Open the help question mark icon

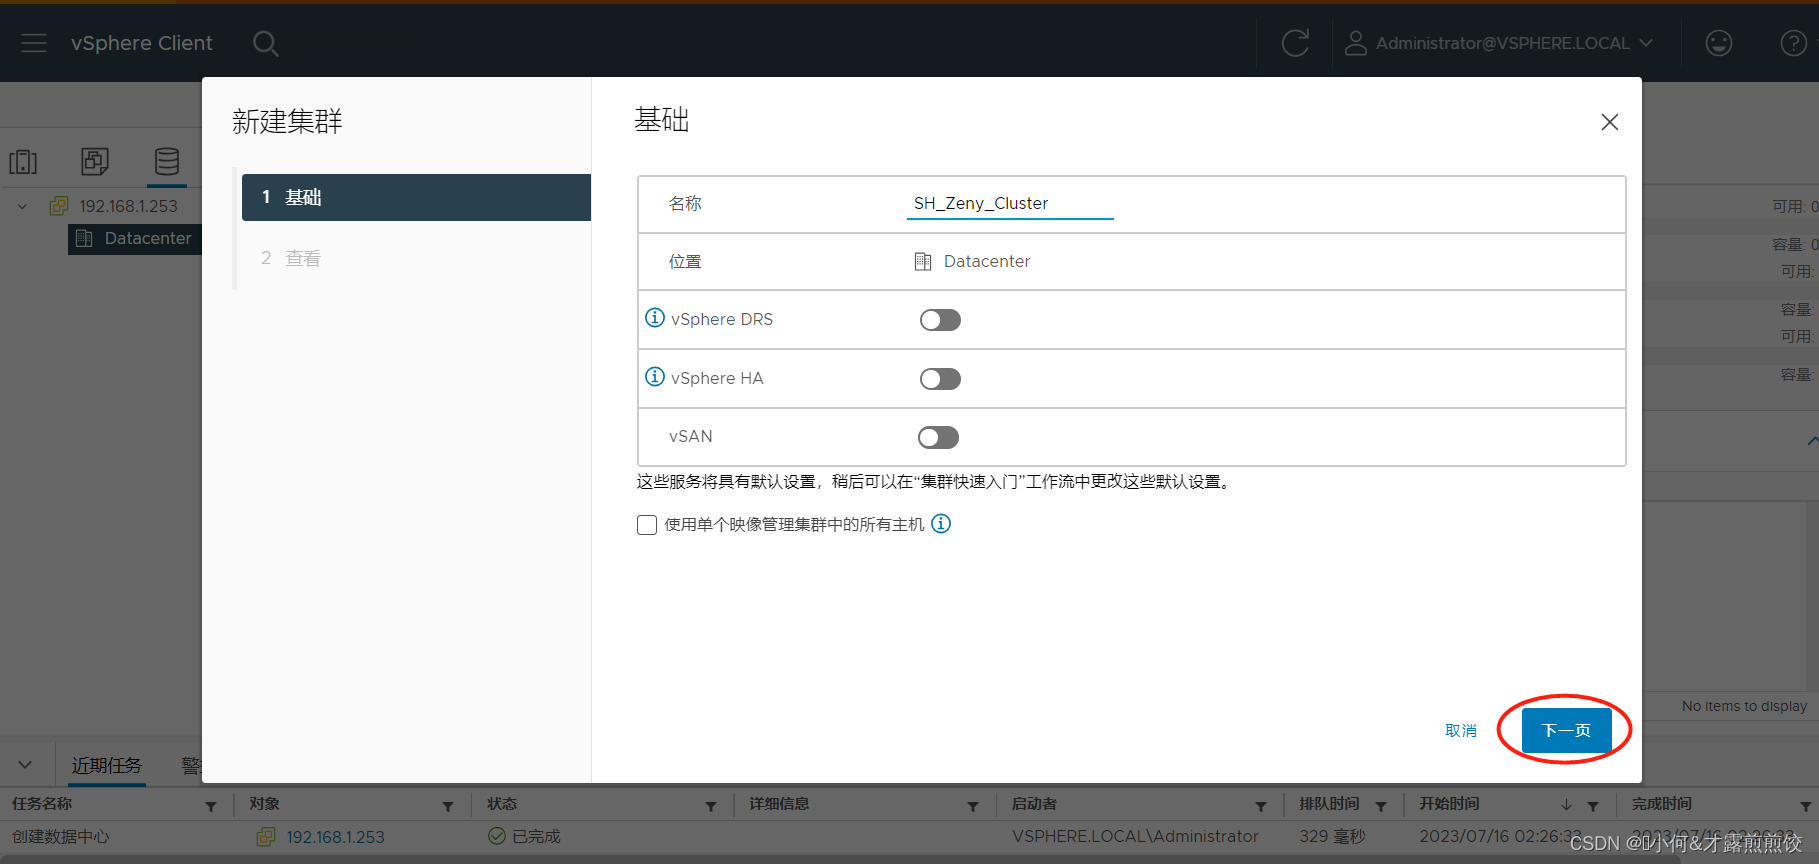[x=1793, y=43]
